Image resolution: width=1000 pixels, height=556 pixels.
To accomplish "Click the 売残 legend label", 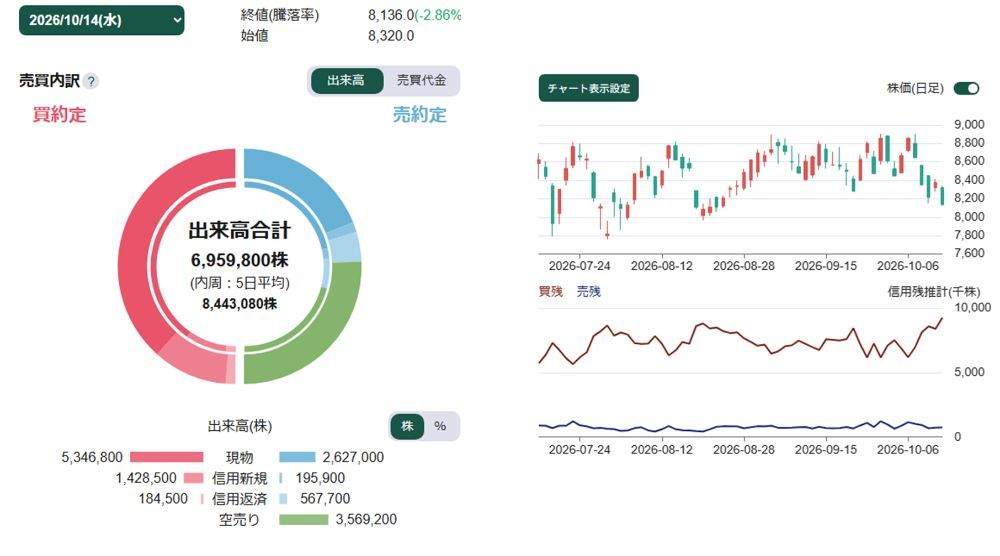I will coord(589,291).
